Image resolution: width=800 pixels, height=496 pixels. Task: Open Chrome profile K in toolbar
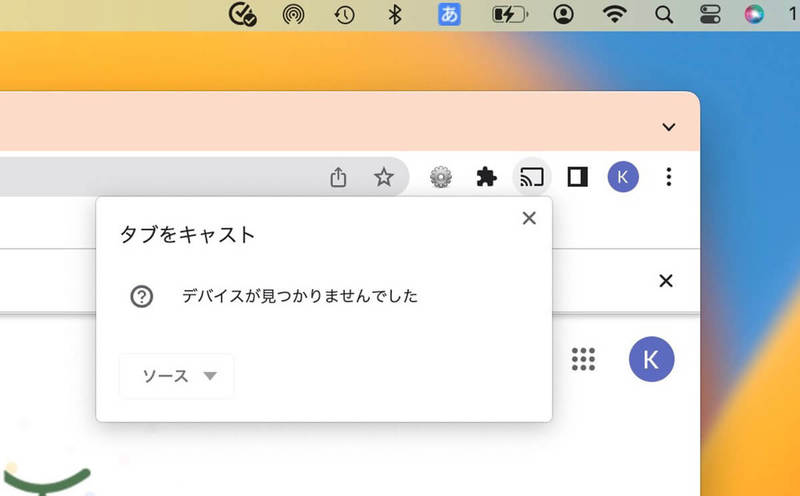click(x=622, y=177)
